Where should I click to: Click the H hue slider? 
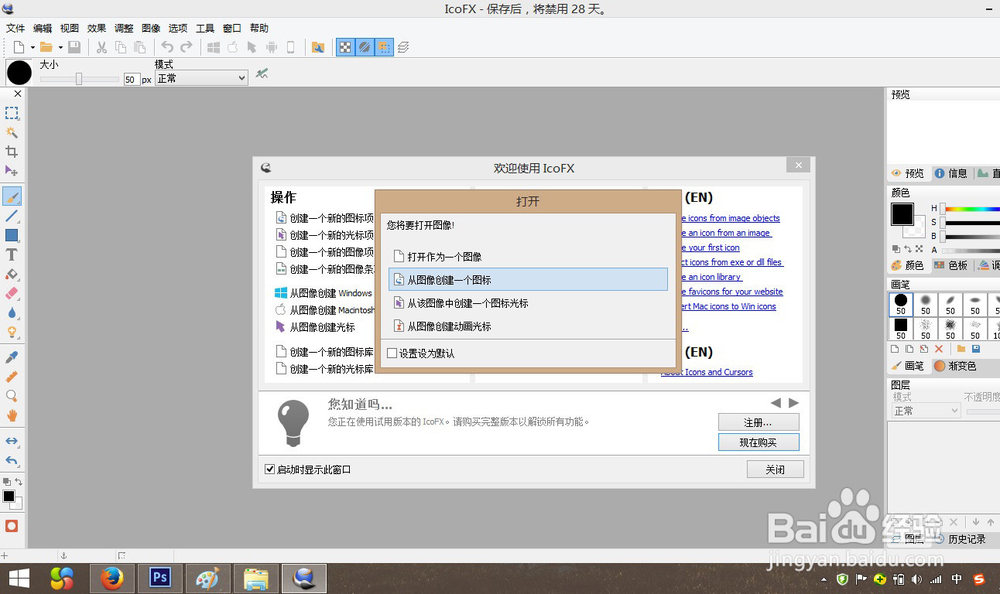(x=971, y=209)
